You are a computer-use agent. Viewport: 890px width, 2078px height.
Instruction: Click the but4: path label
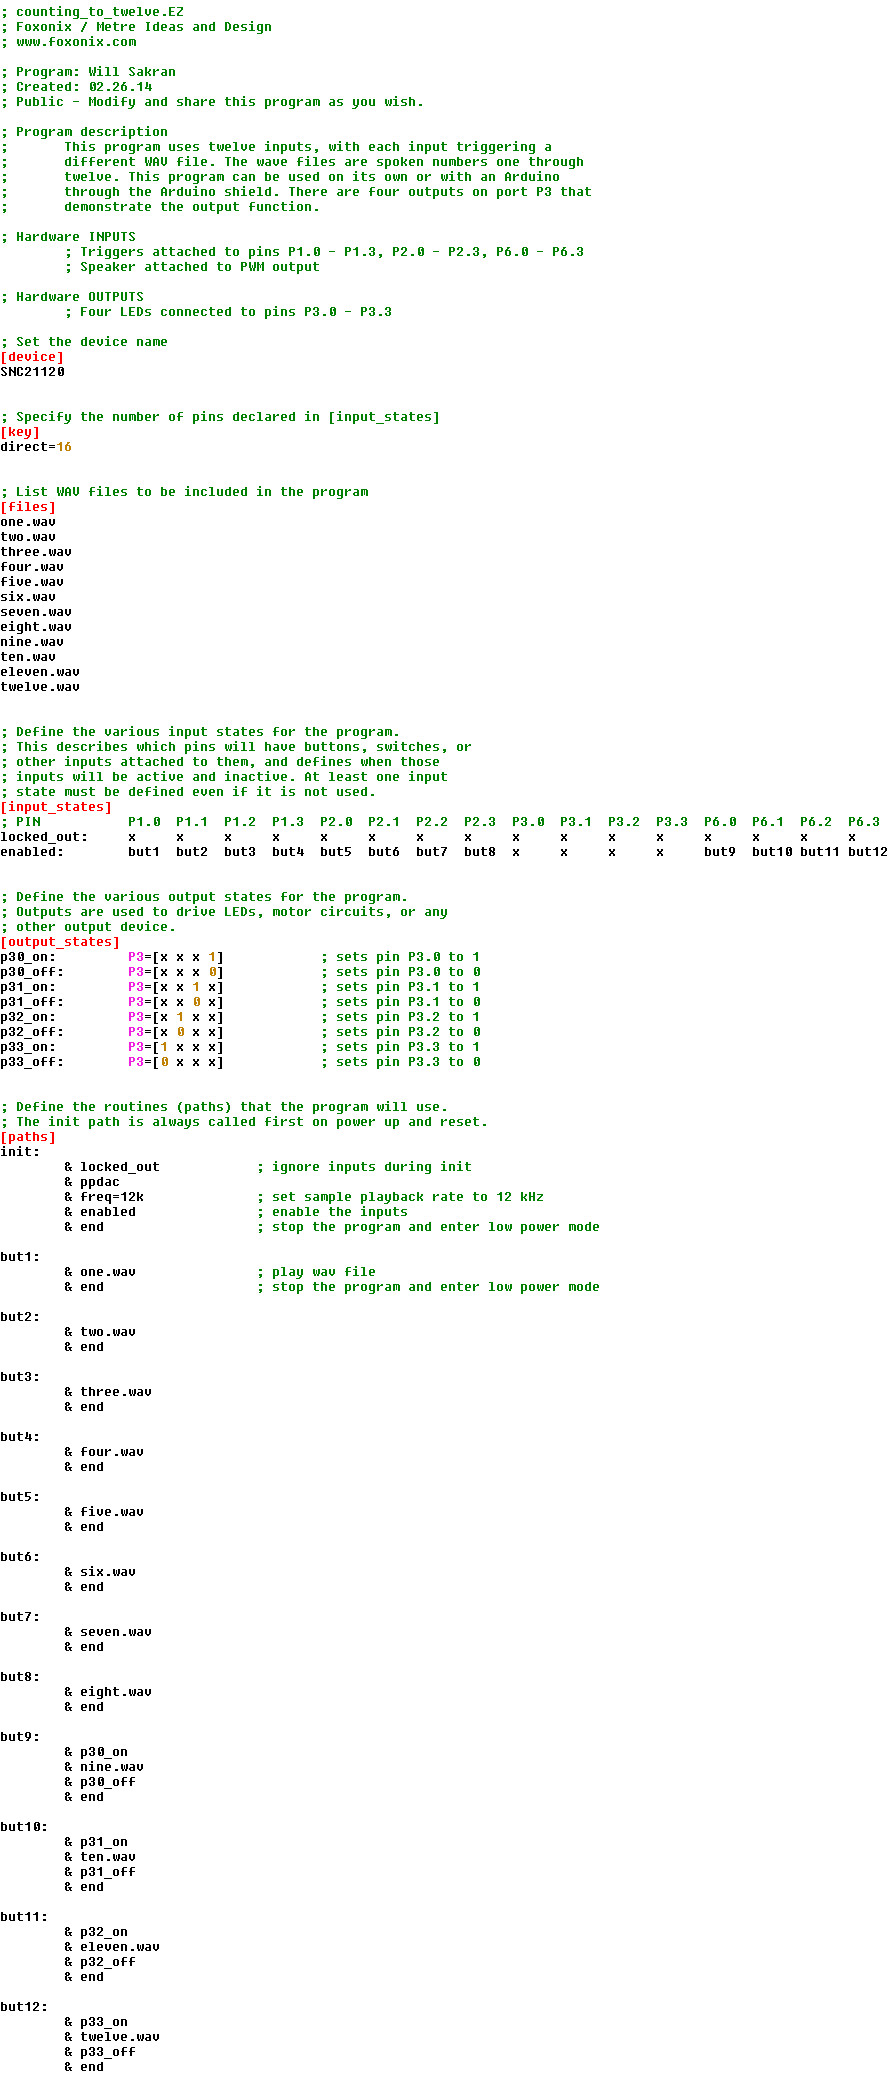tap(20, 1437)
